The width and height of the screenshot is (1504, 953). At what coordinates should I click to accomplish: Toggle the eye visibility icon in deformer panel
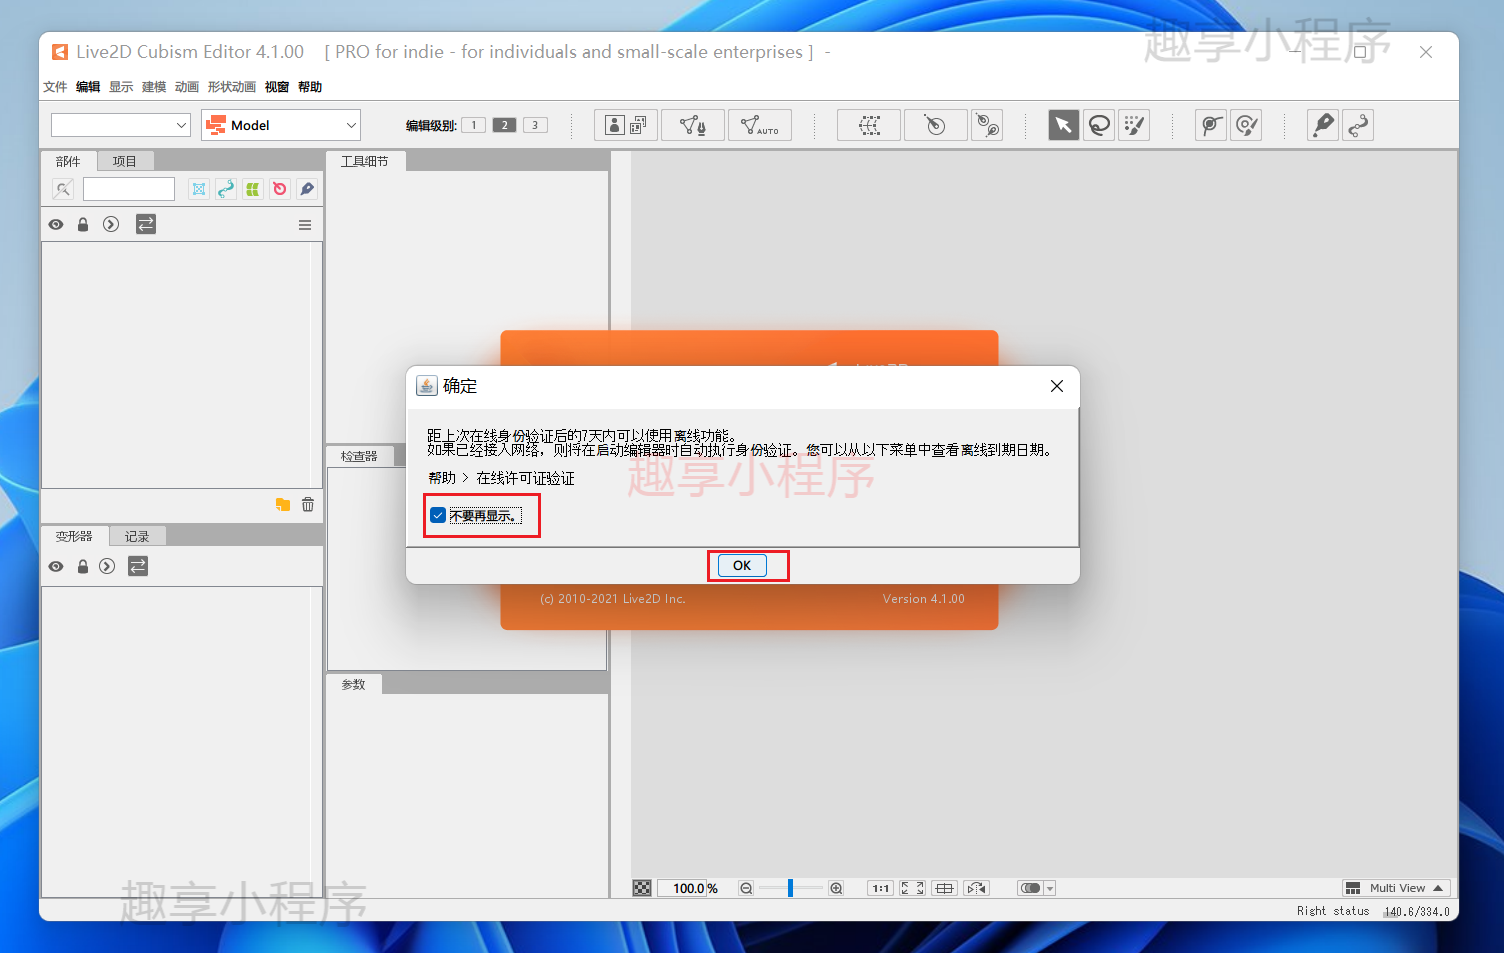(56, 566)
